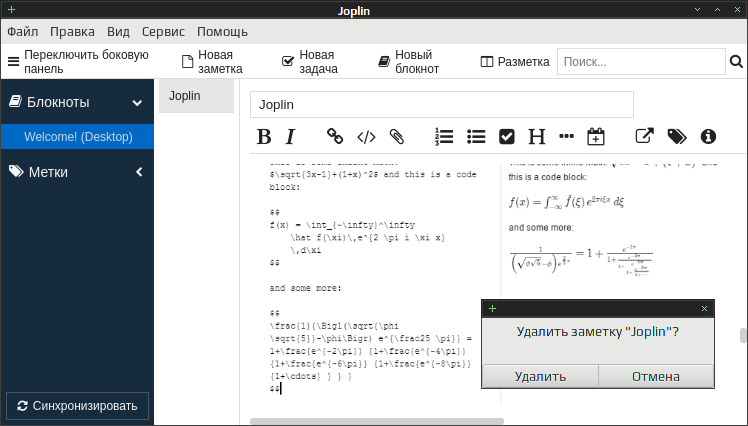Apply bold formatting with the B icon
Image resolution: width=748 pixels, height=426 pixels.
(264, 137)
